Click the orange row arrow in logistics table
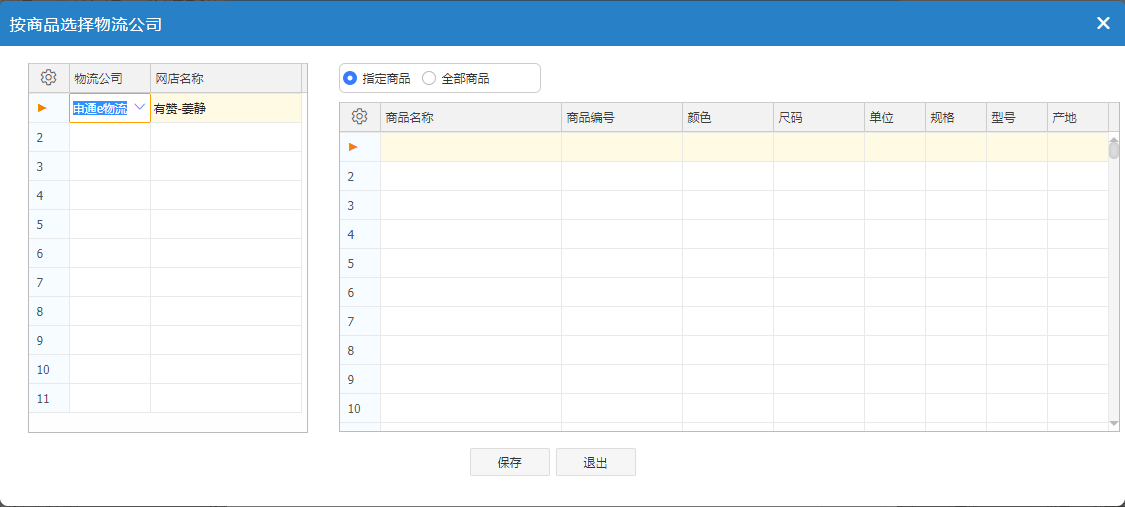 42,108
